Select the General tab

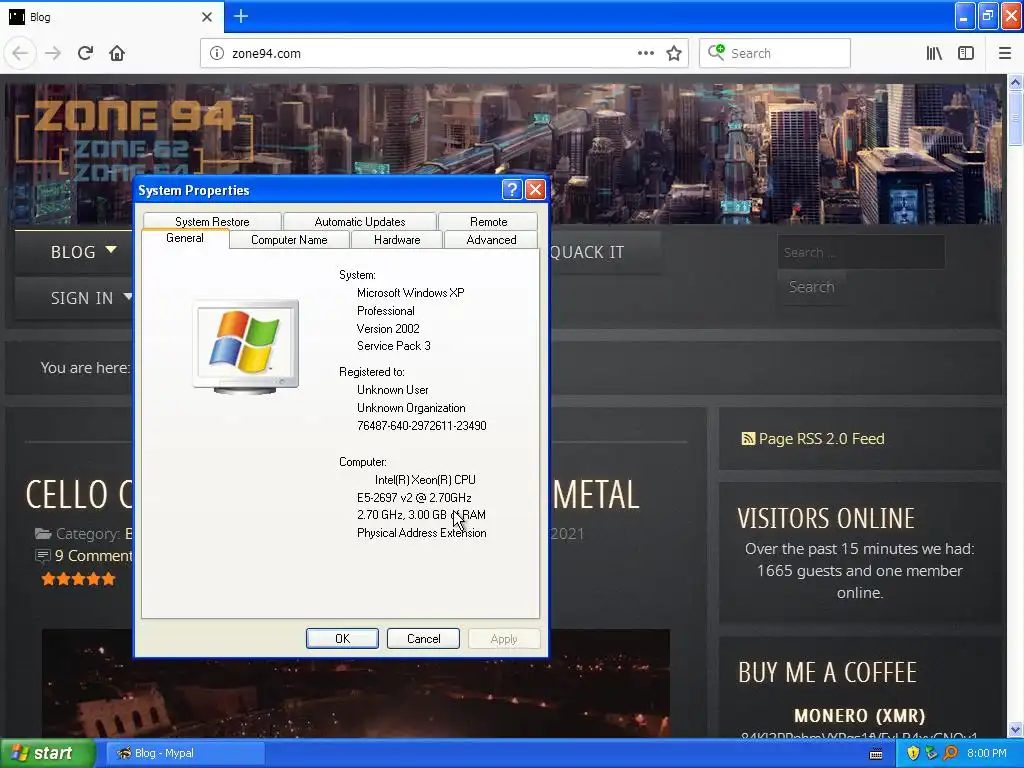point(185,238)
